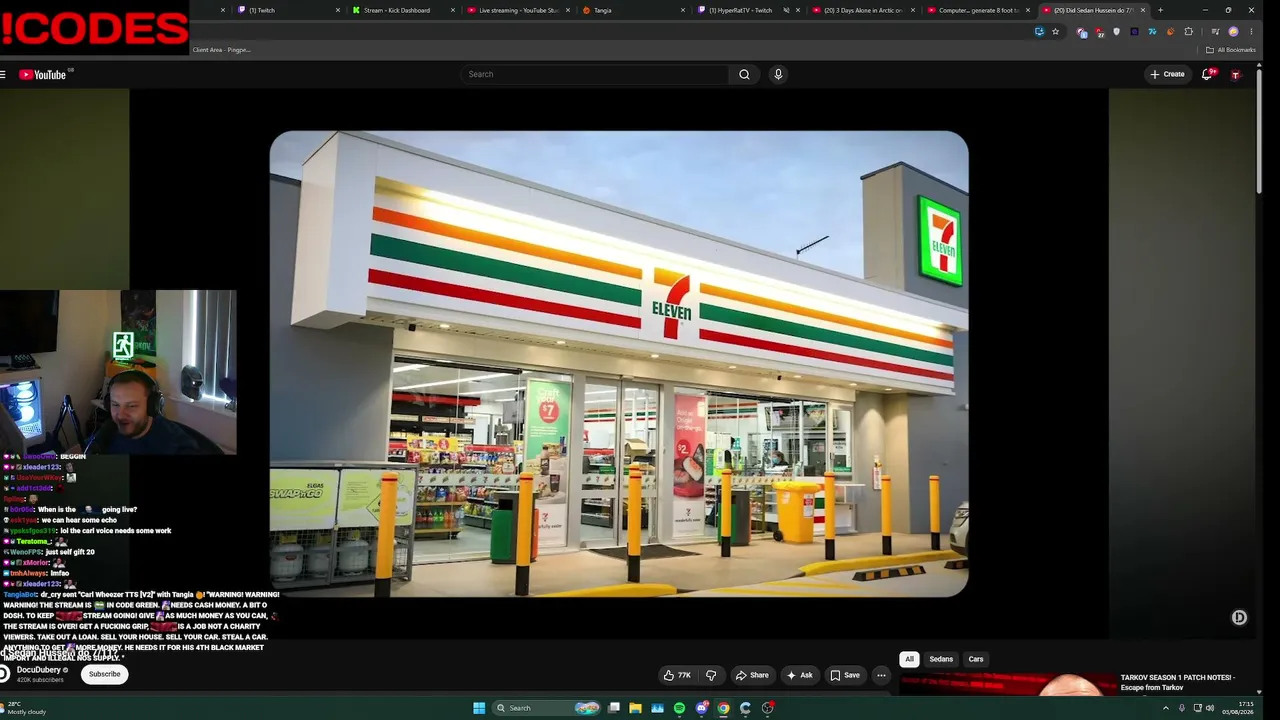Click the YouTube search magnifier button

click(x=744, y=74)
